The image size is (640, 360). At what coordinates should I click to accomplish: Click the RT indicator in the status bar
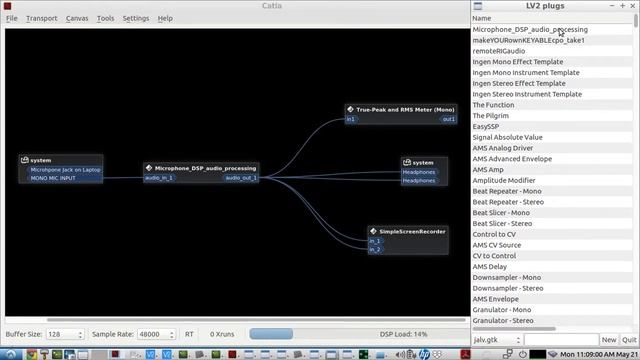[189, 334]
